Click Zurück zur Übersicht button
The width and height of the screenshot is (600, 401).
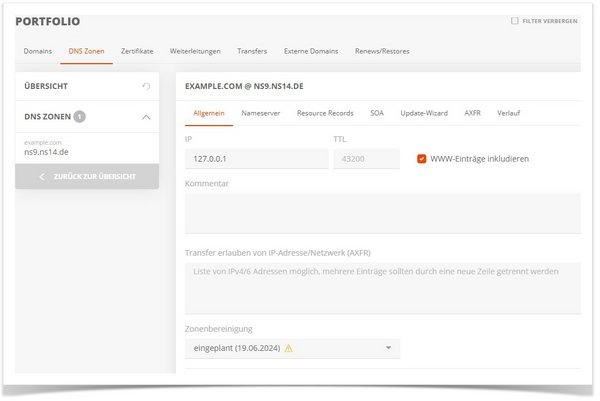click(x=87, y=176)
